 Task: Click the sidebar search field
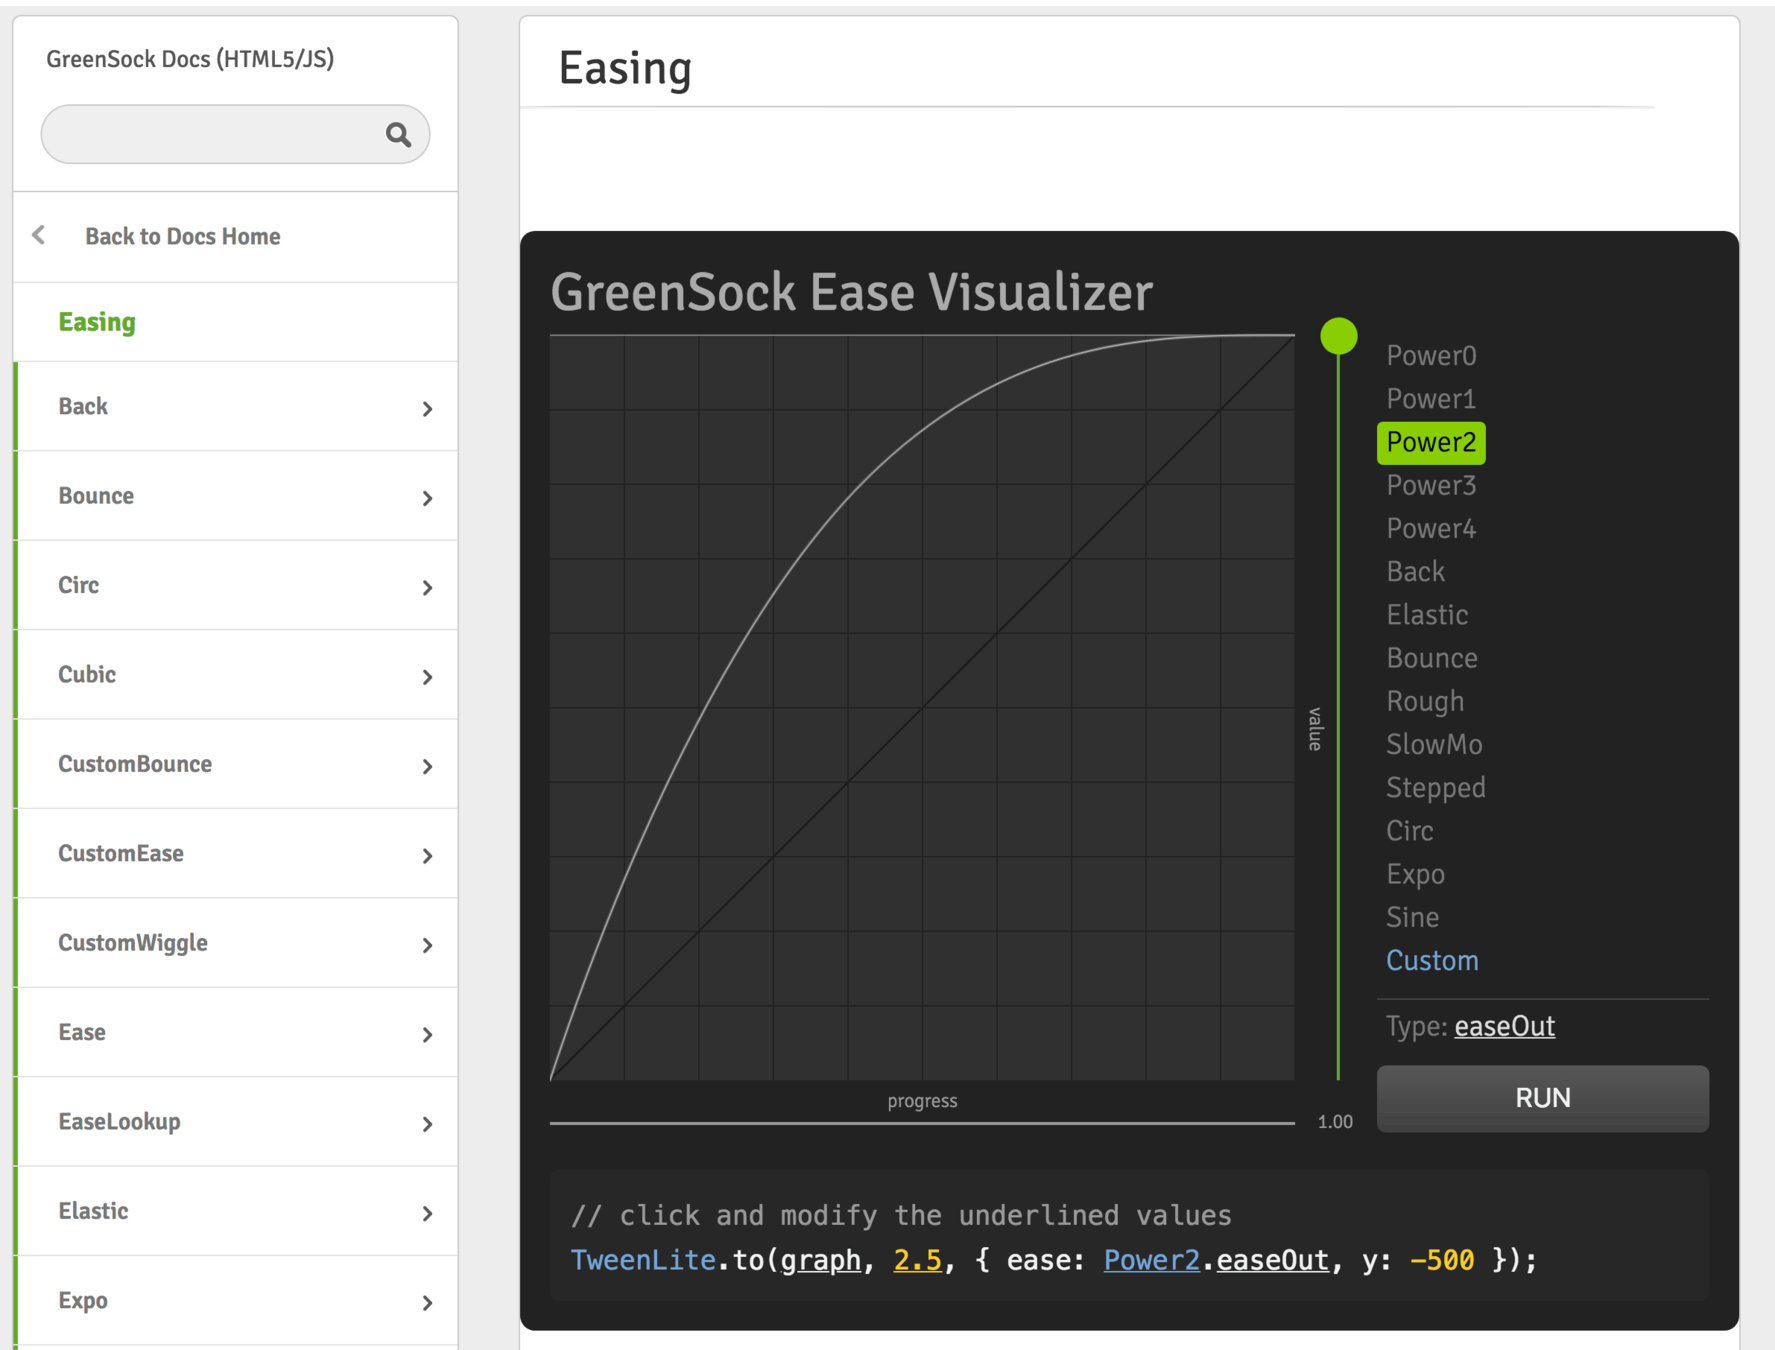tap(235, 134)
